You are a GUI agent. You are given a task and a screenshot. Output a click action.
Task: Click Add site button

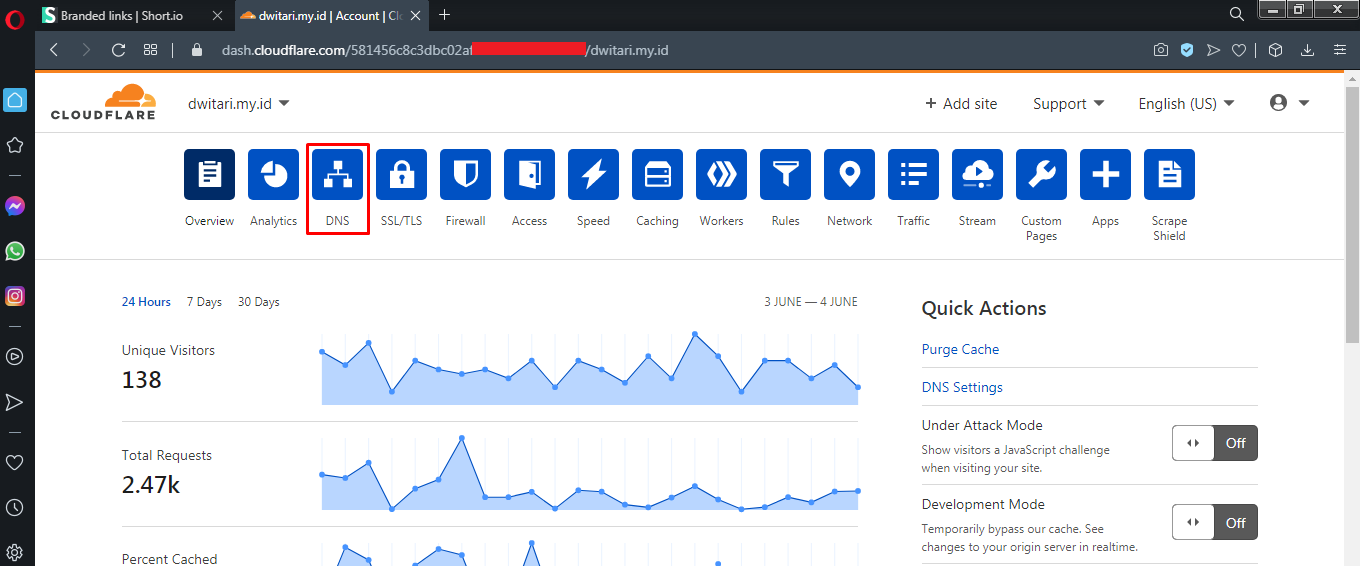tap(961, 103)
